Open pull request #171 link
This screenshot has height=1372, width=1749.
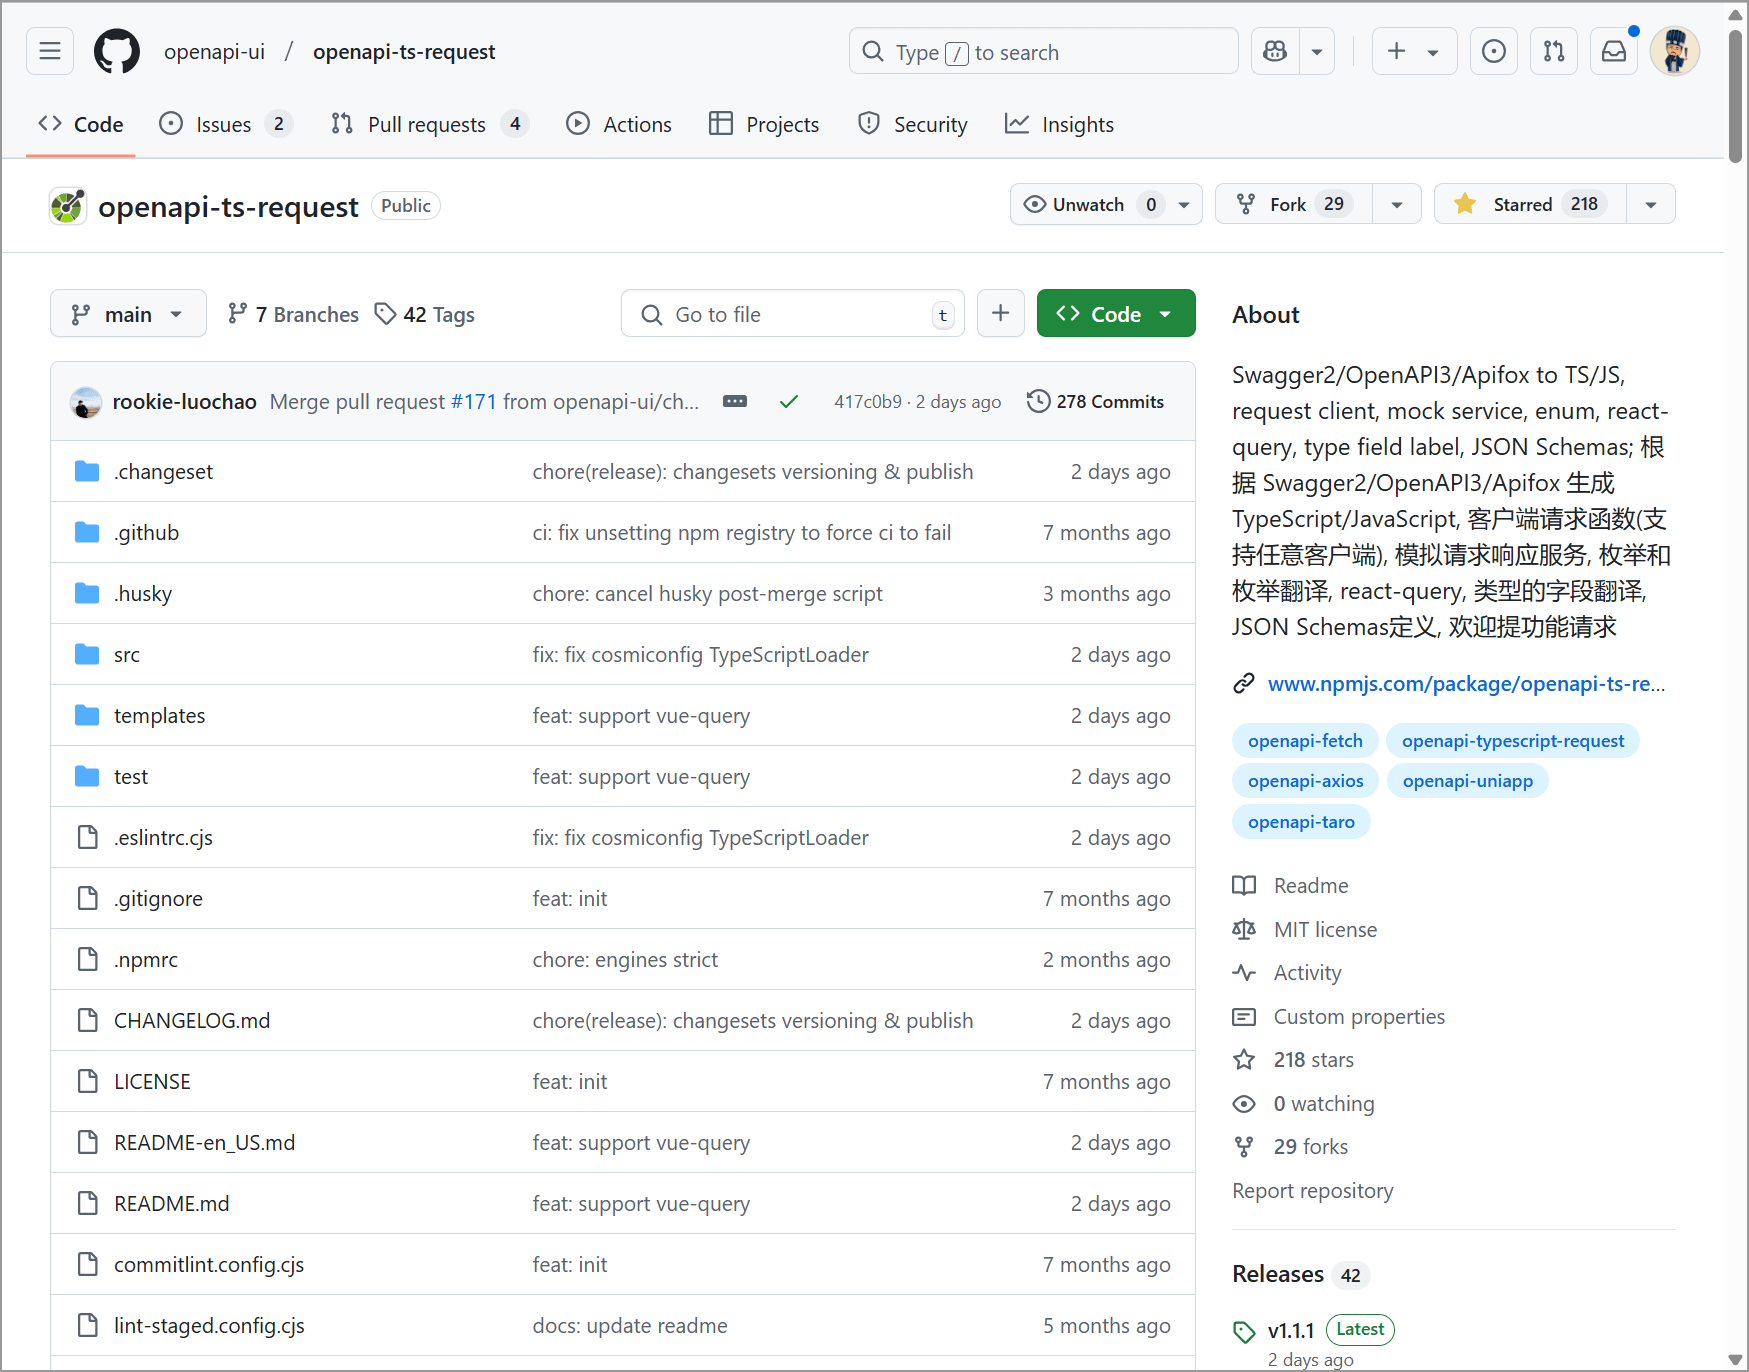474,401
